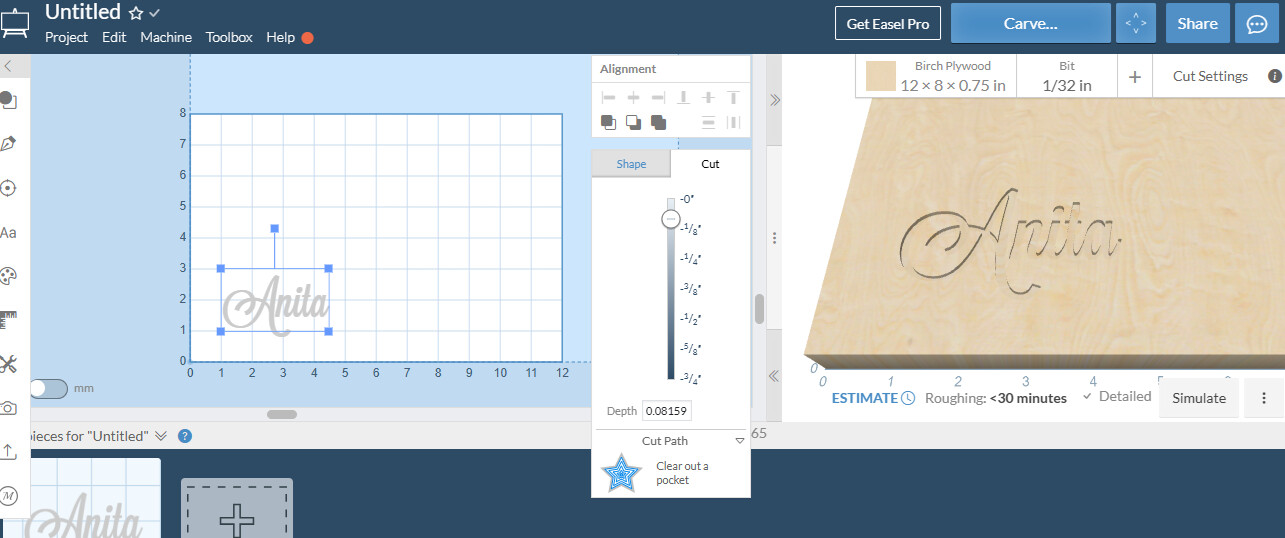Open the three-dot menu beside Simulate

tap(1263, 398)
